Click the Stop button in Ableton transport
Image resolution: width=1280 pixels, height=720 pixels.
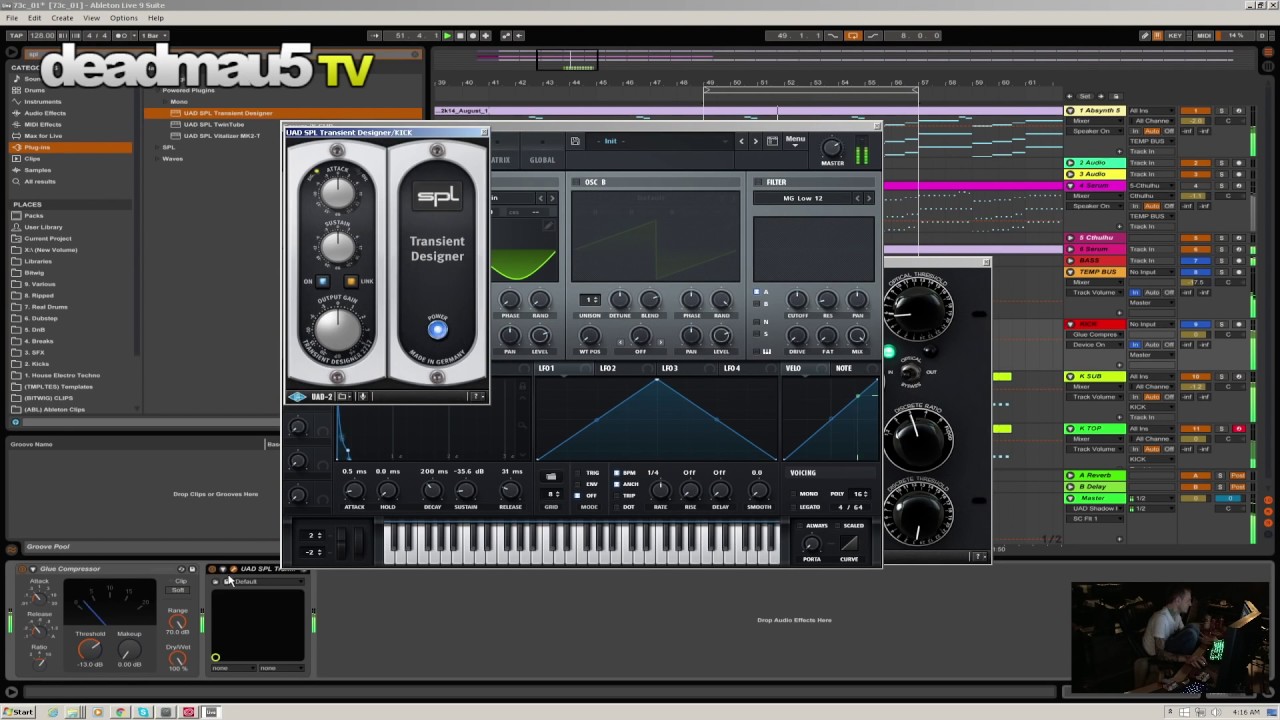click(459, 36)
